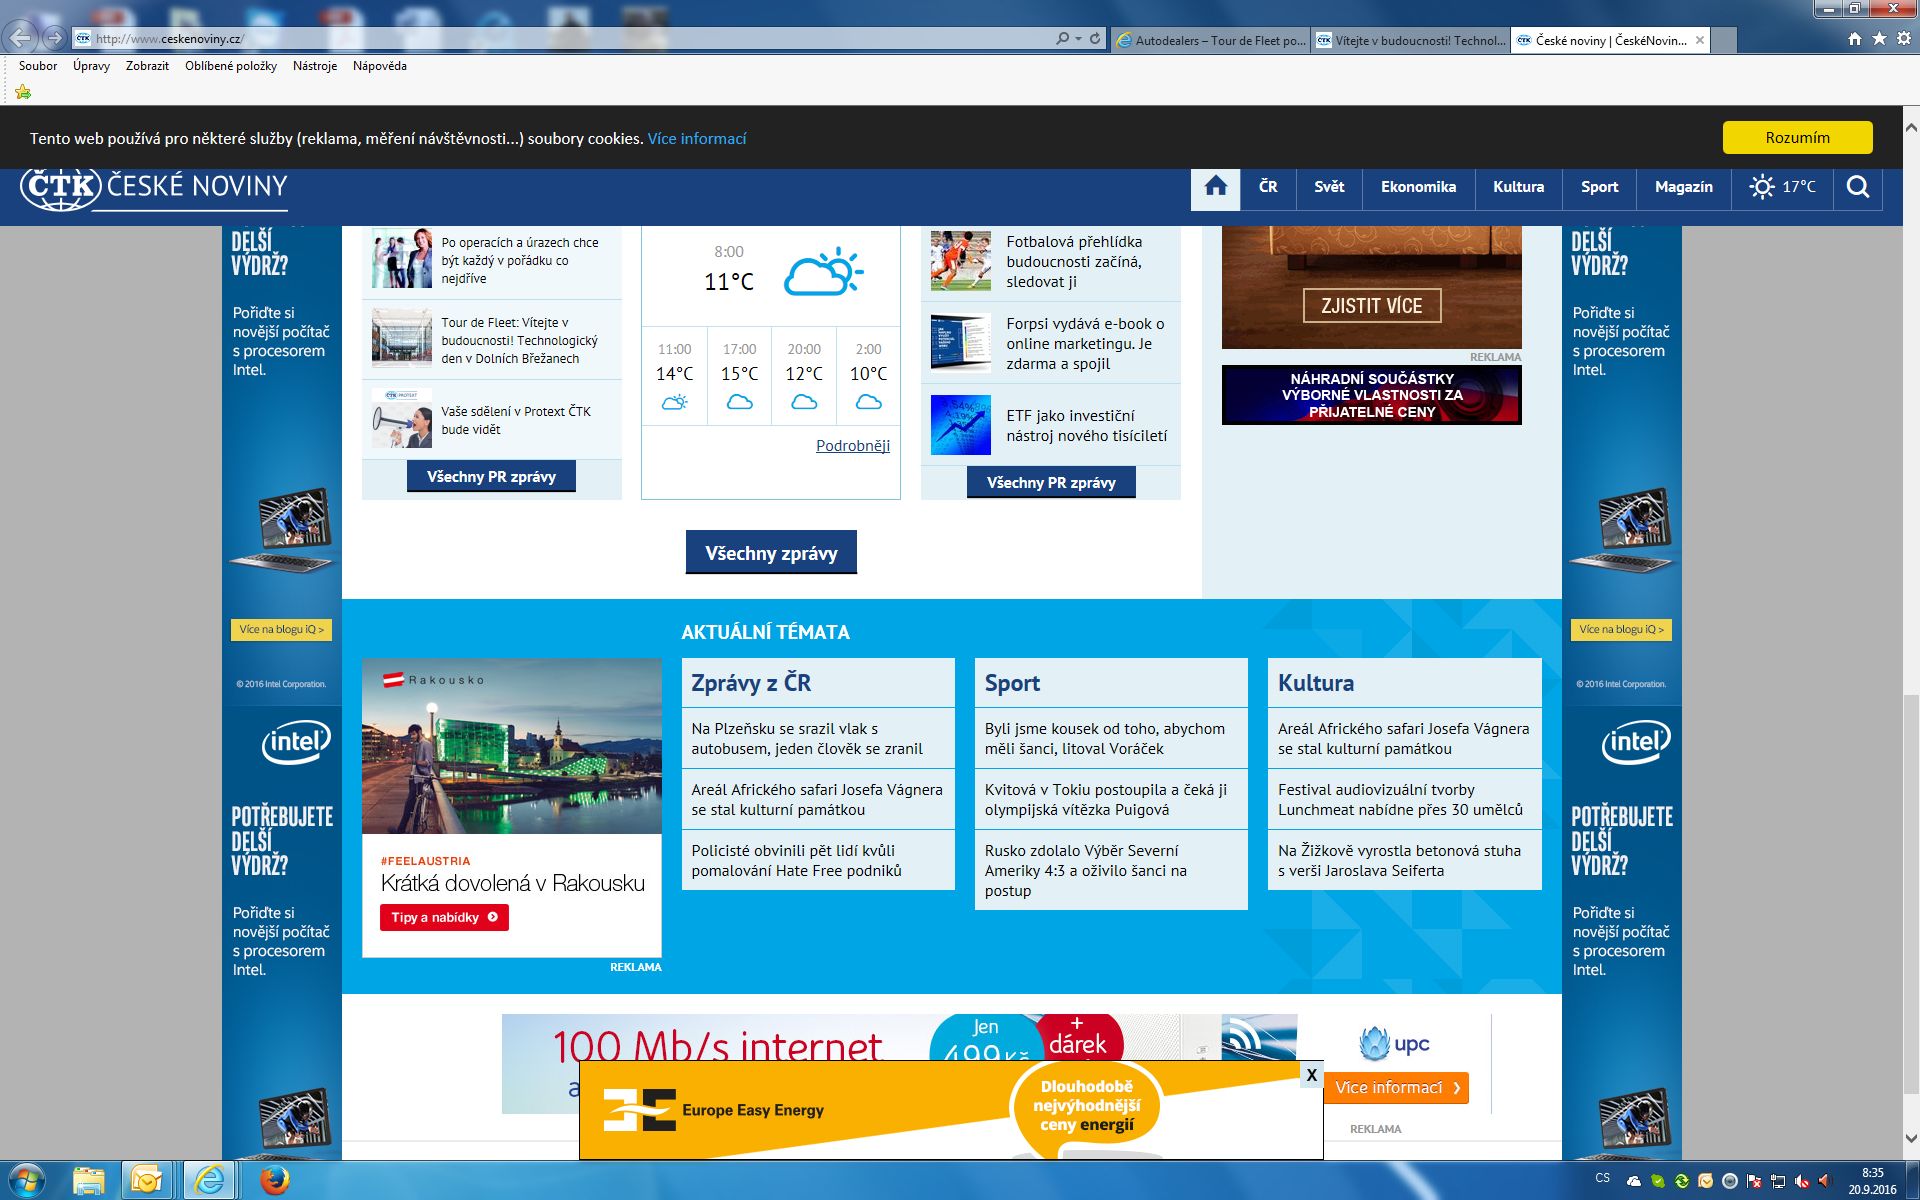Accept cookies with Rozumím button

coord(1797,138)
